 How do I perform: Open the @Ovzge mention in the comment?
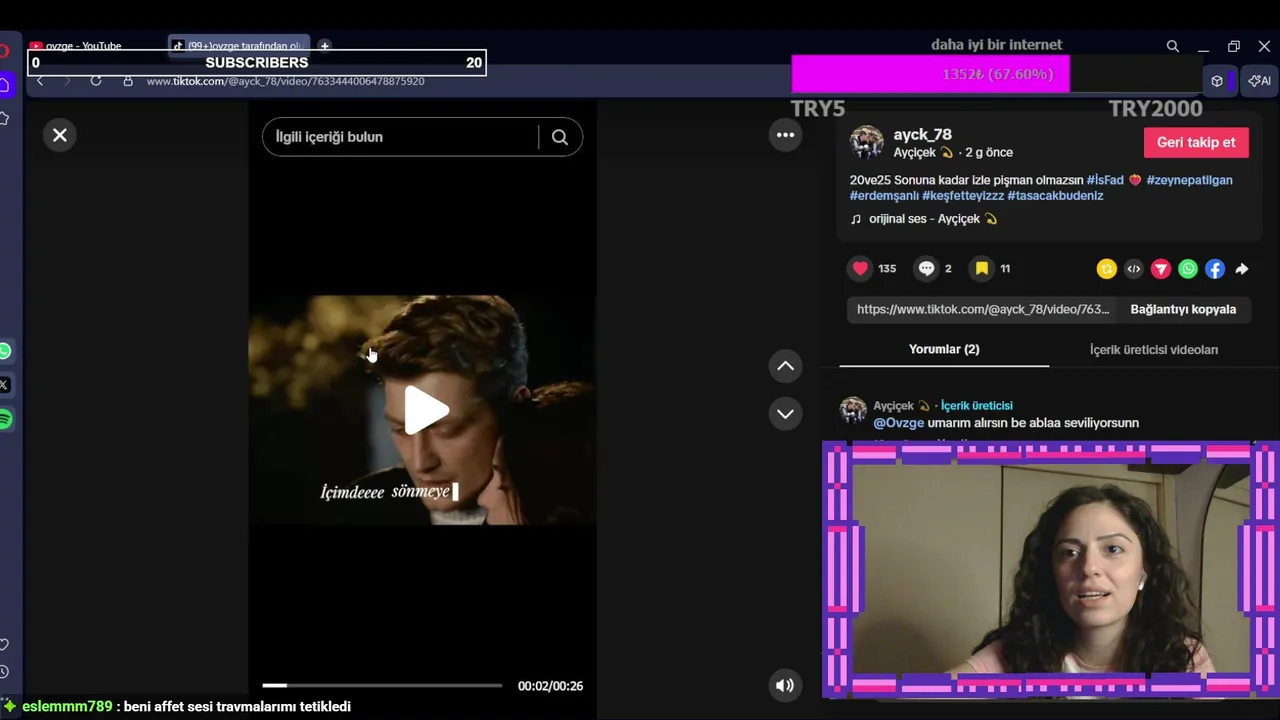coord(898,423)
